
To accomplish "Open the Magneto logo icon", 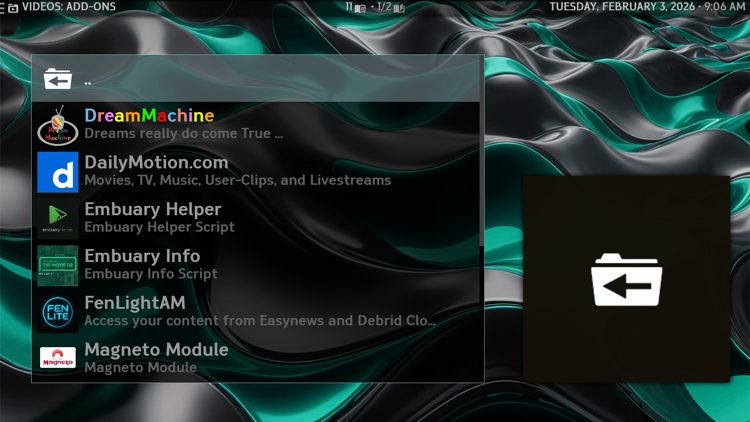I will [x=57, y=358].
